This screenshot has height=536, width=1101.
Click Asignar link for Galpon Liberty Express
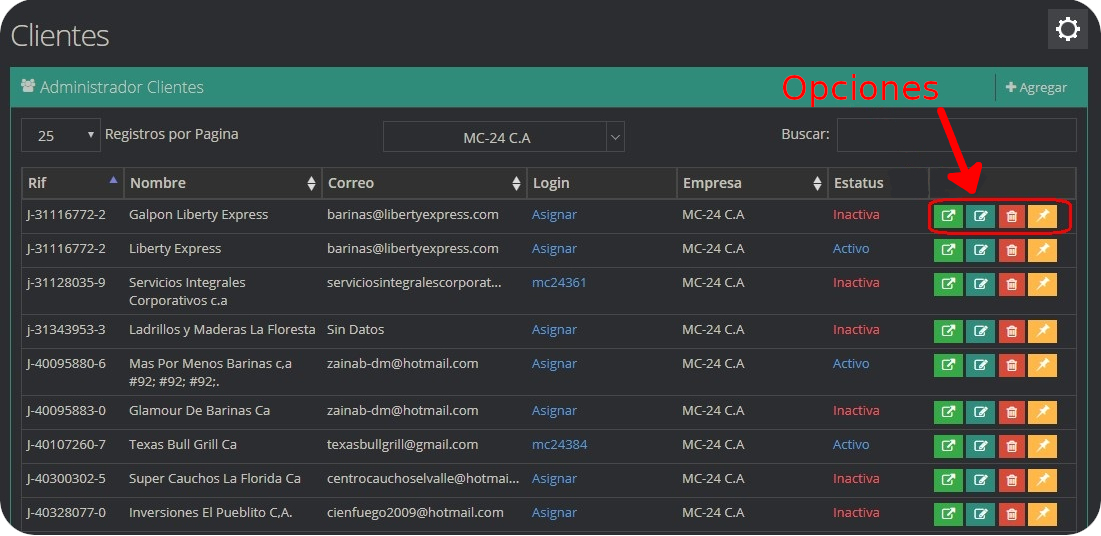tap(554, 215)
